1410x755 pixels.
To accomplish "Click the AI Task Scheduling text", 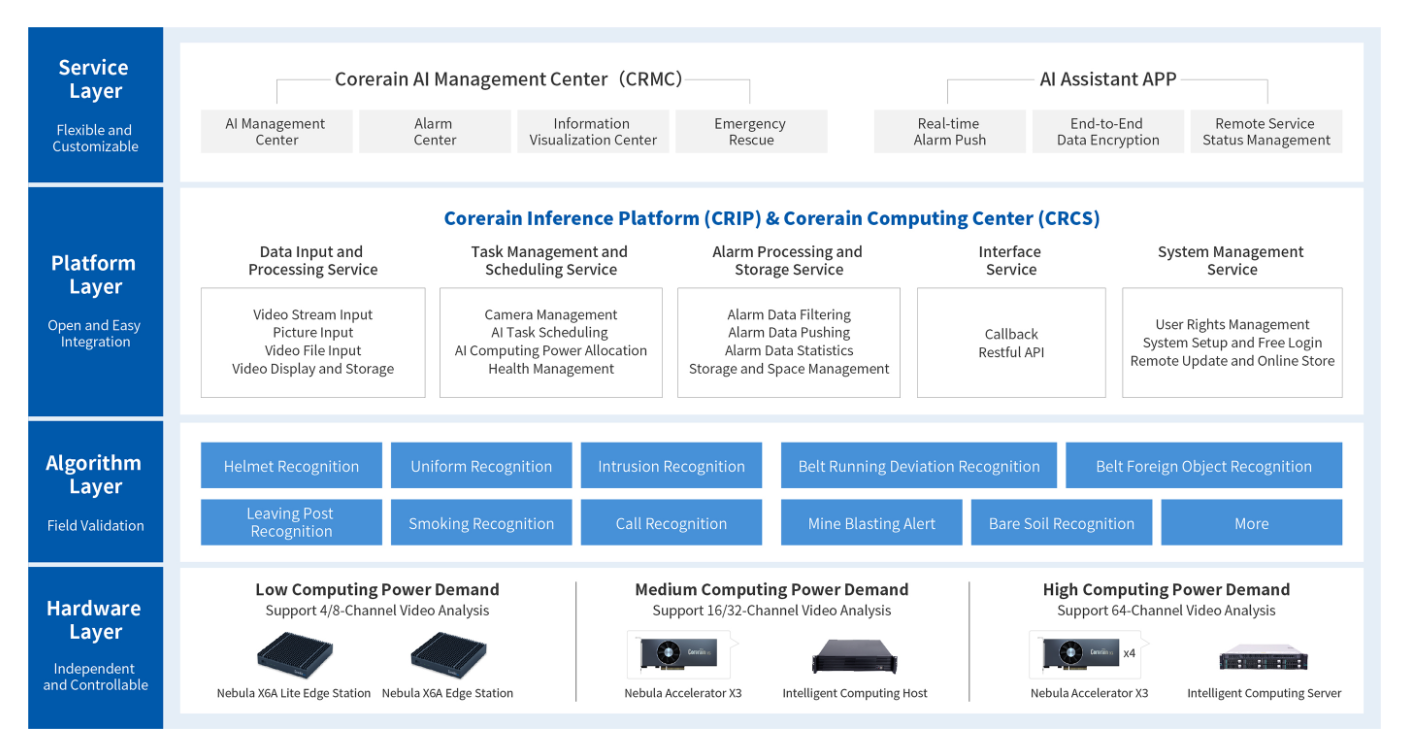I will (551, 333).
